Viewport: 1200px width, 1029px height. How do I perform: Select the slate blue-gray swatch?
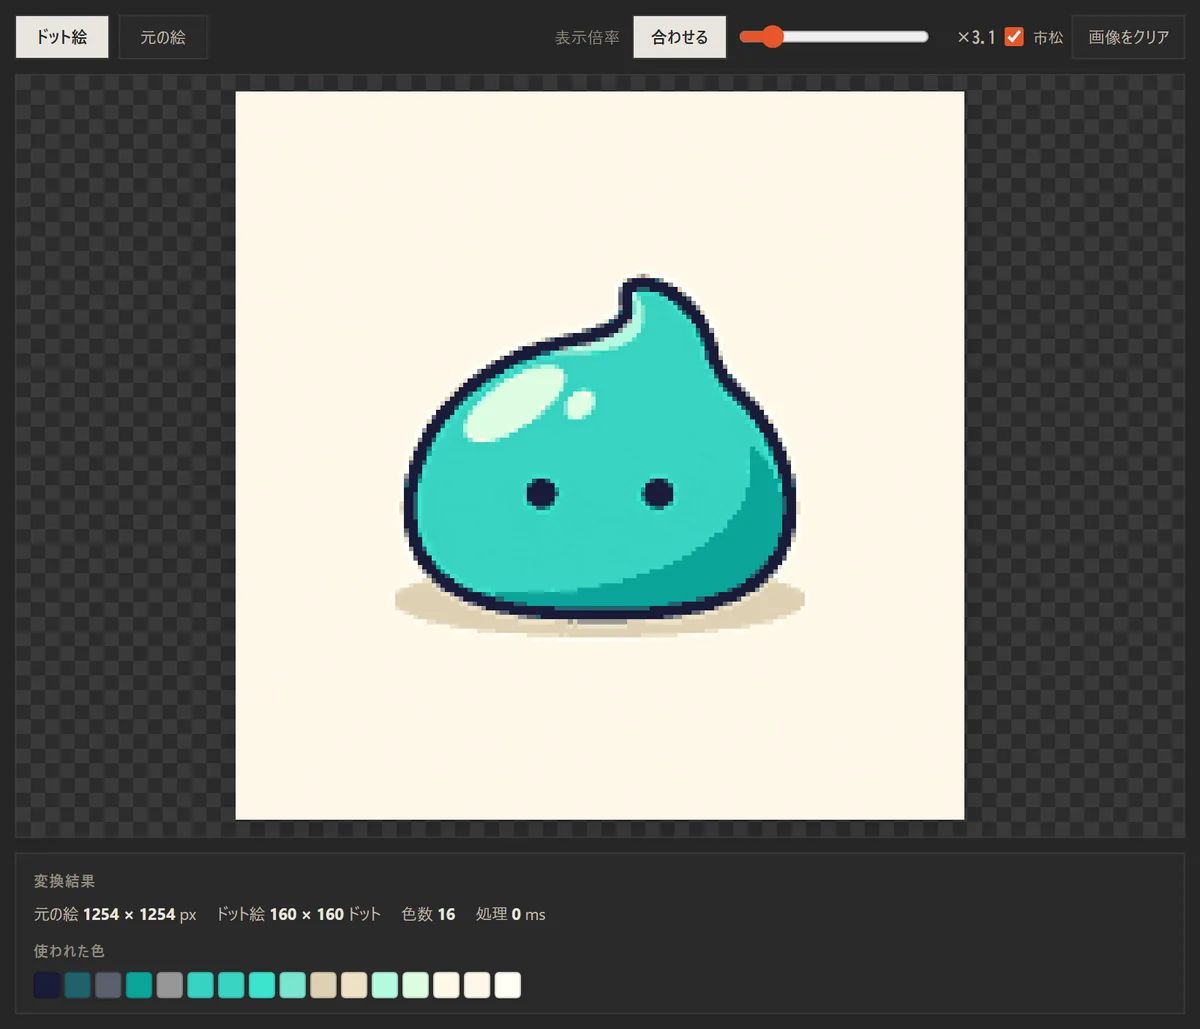click(108, 985)
